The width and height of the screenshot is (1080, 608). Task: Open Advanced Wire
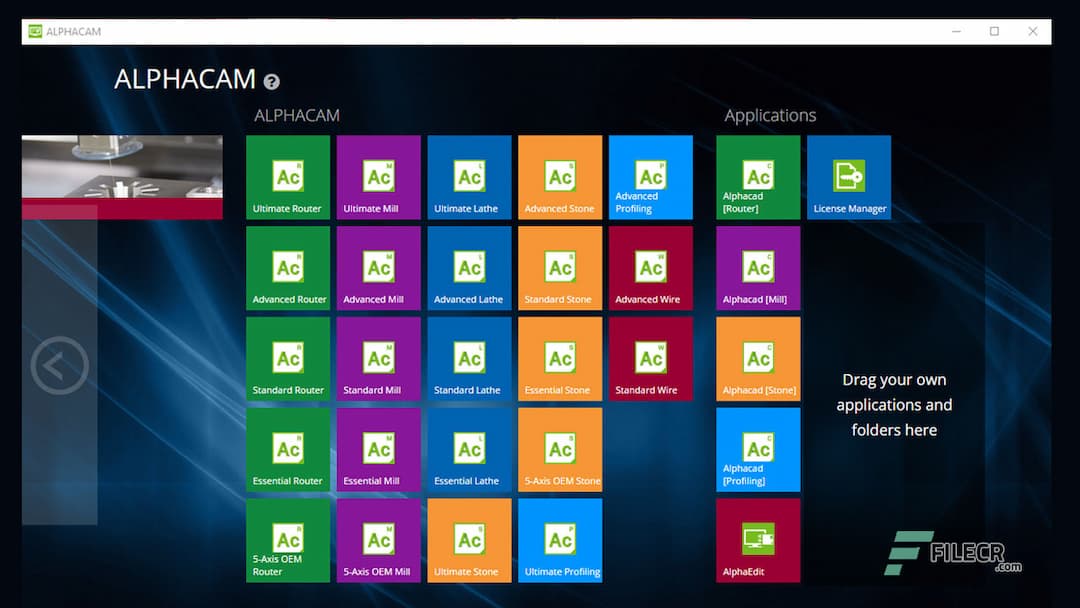(x=650, y=267)
